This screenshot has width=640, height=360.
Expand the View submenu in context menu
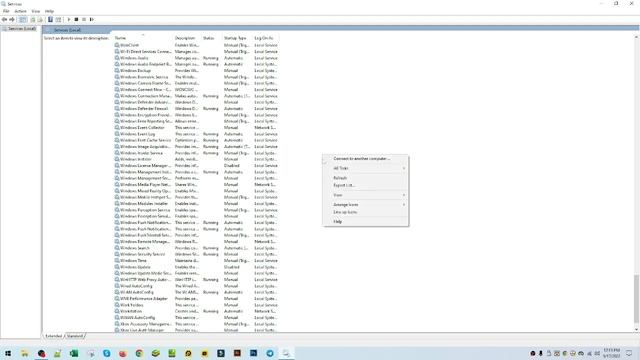(366, 195)
